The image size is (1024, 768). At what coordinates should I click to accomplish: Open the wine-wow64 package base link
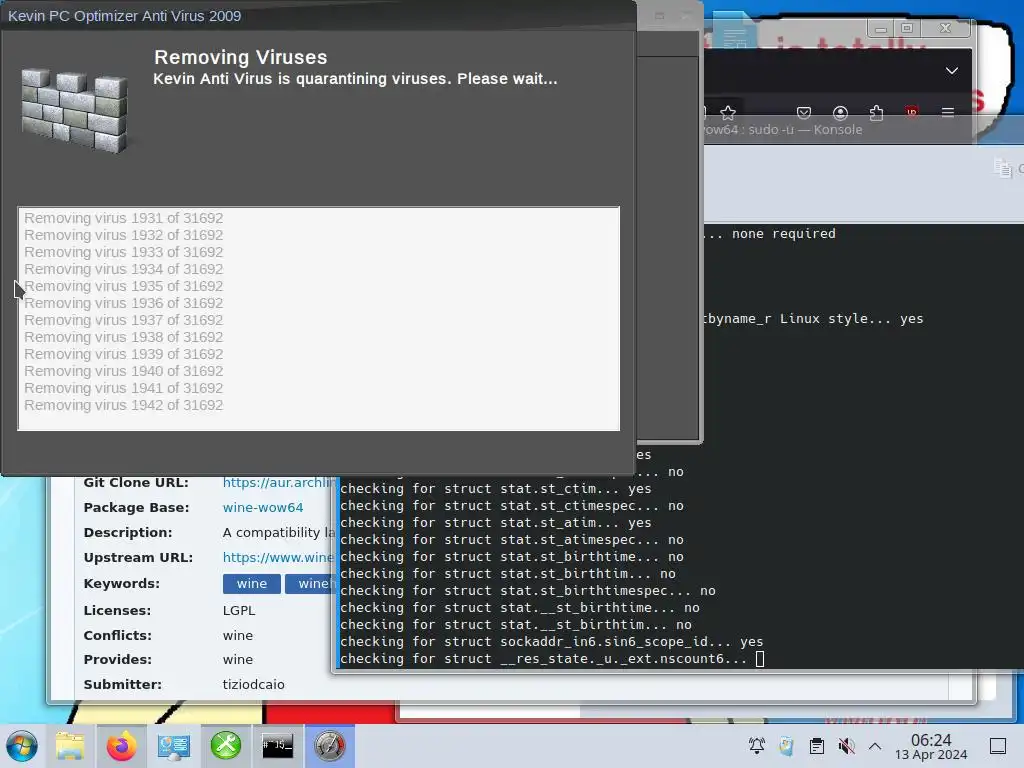click(263, 507)
